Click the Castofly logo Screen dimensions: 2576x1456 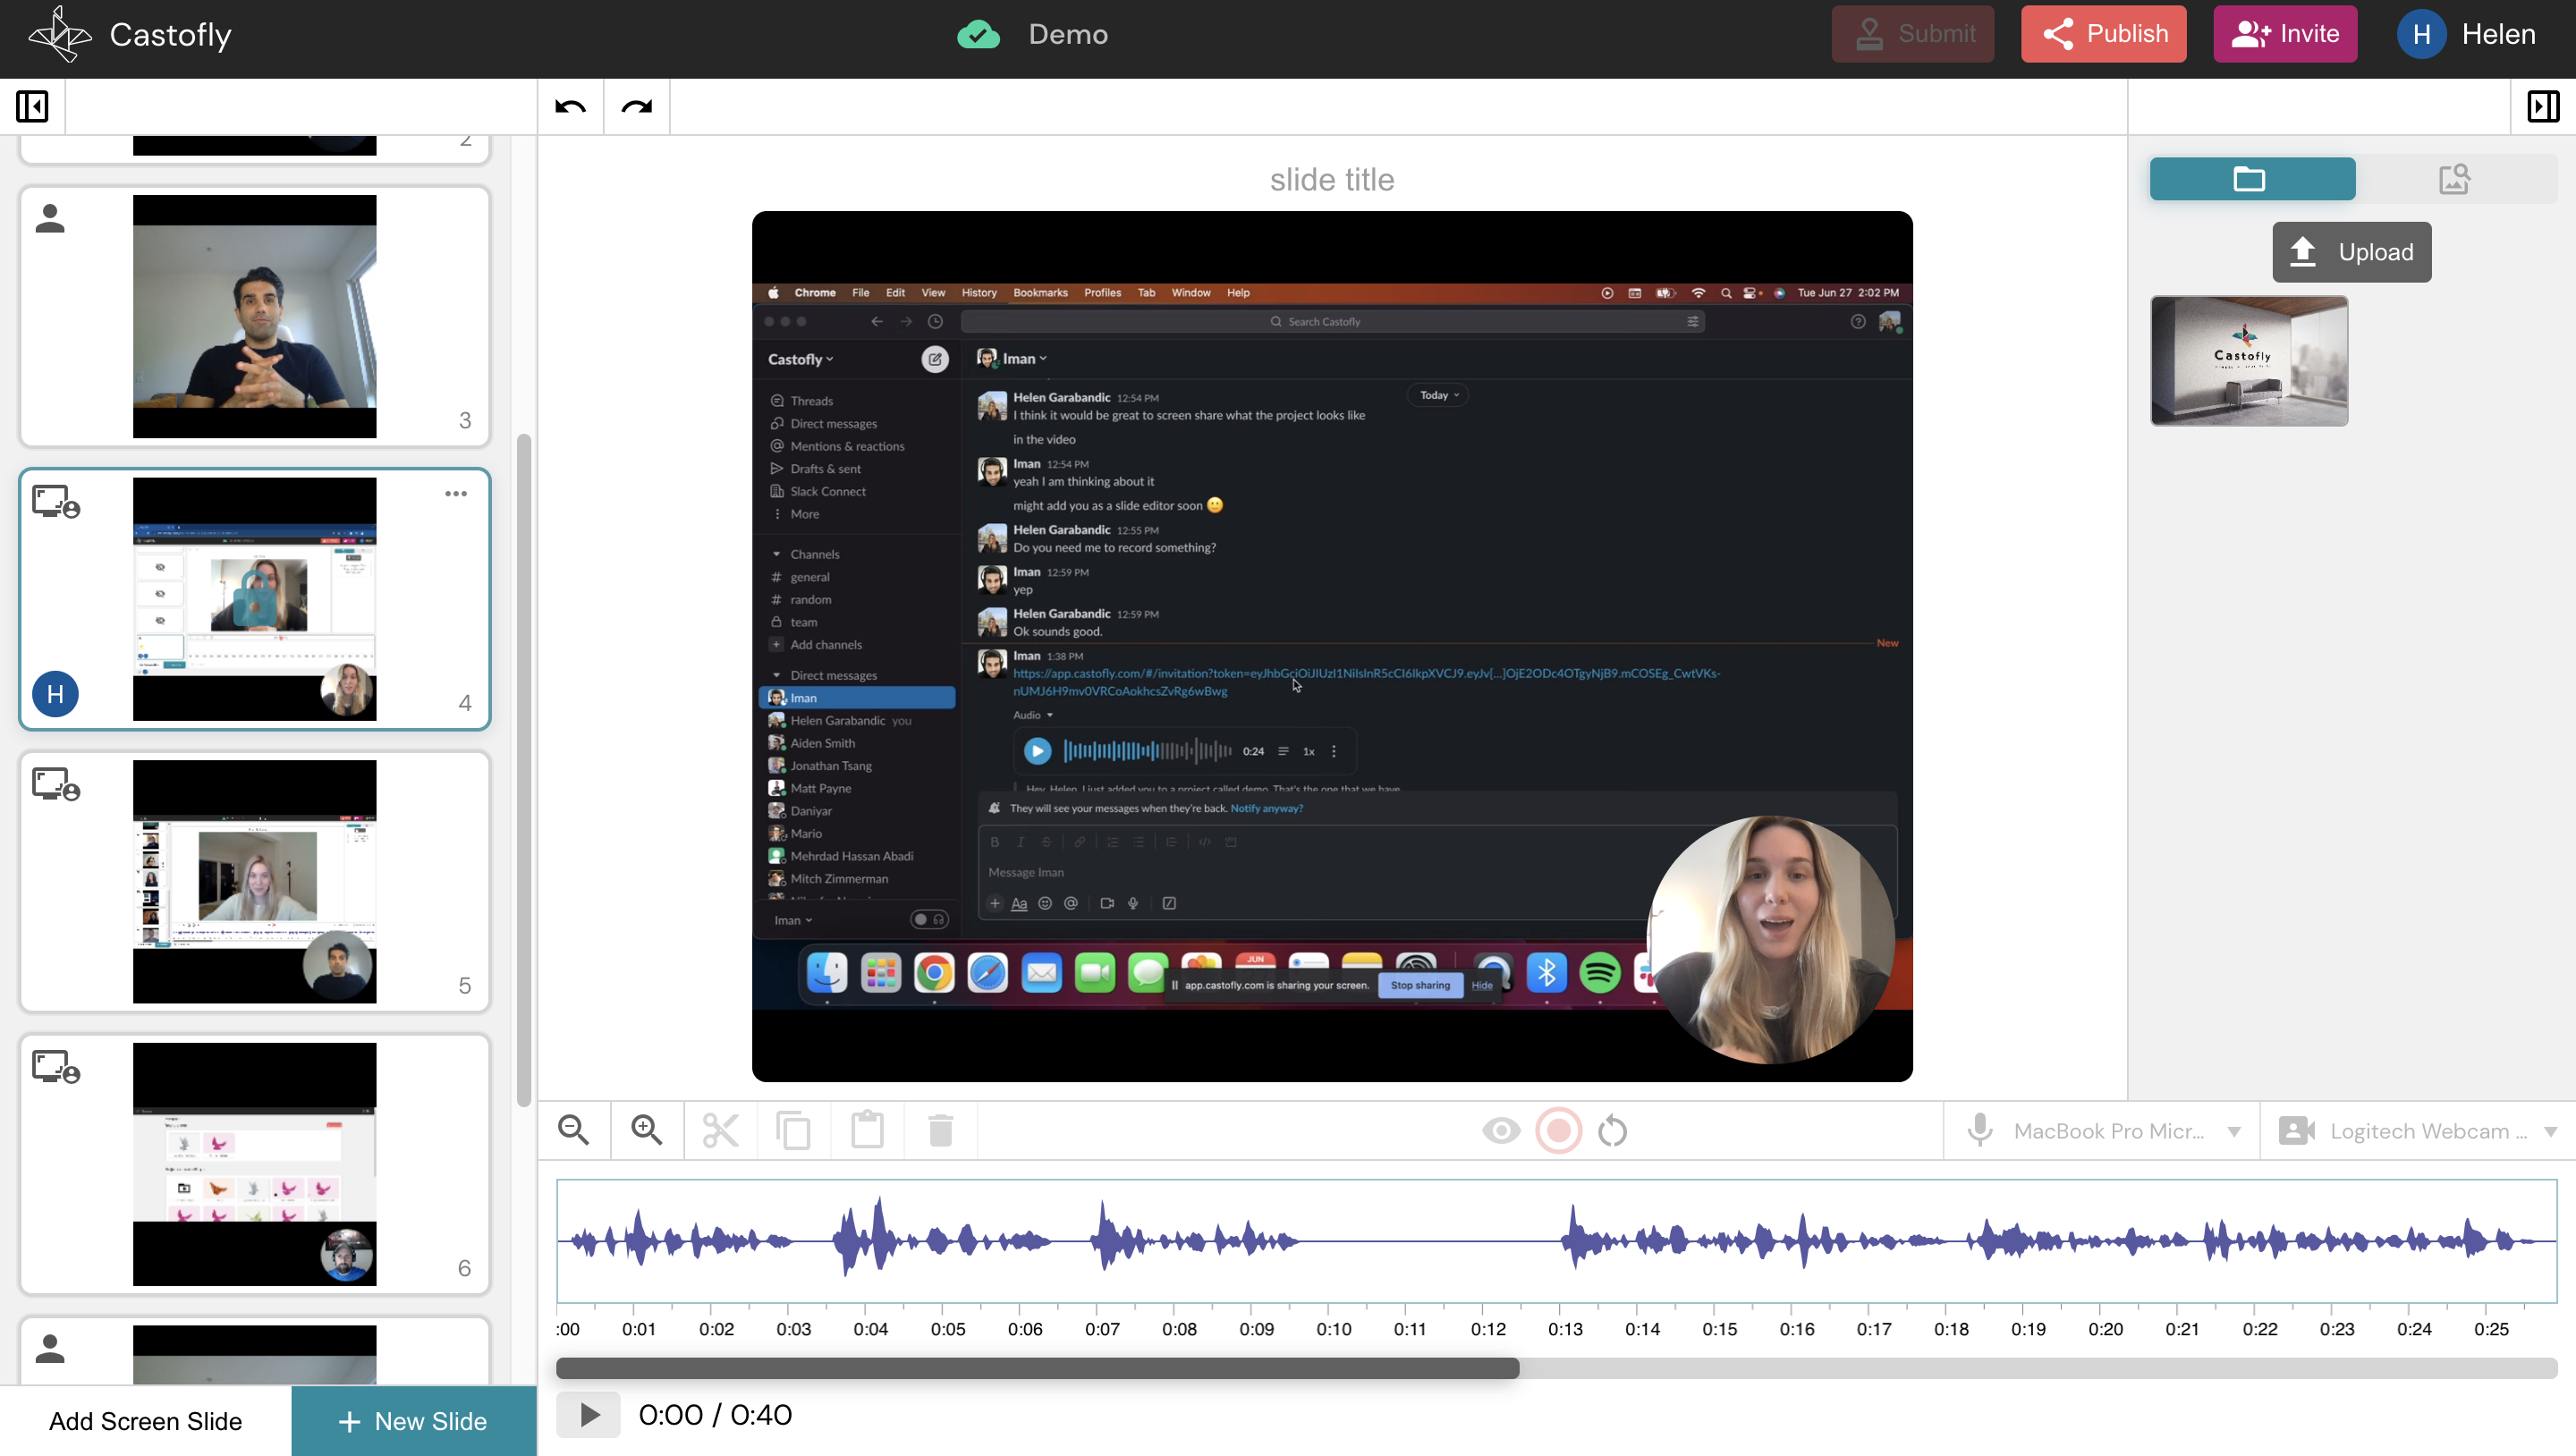[60, 34]
